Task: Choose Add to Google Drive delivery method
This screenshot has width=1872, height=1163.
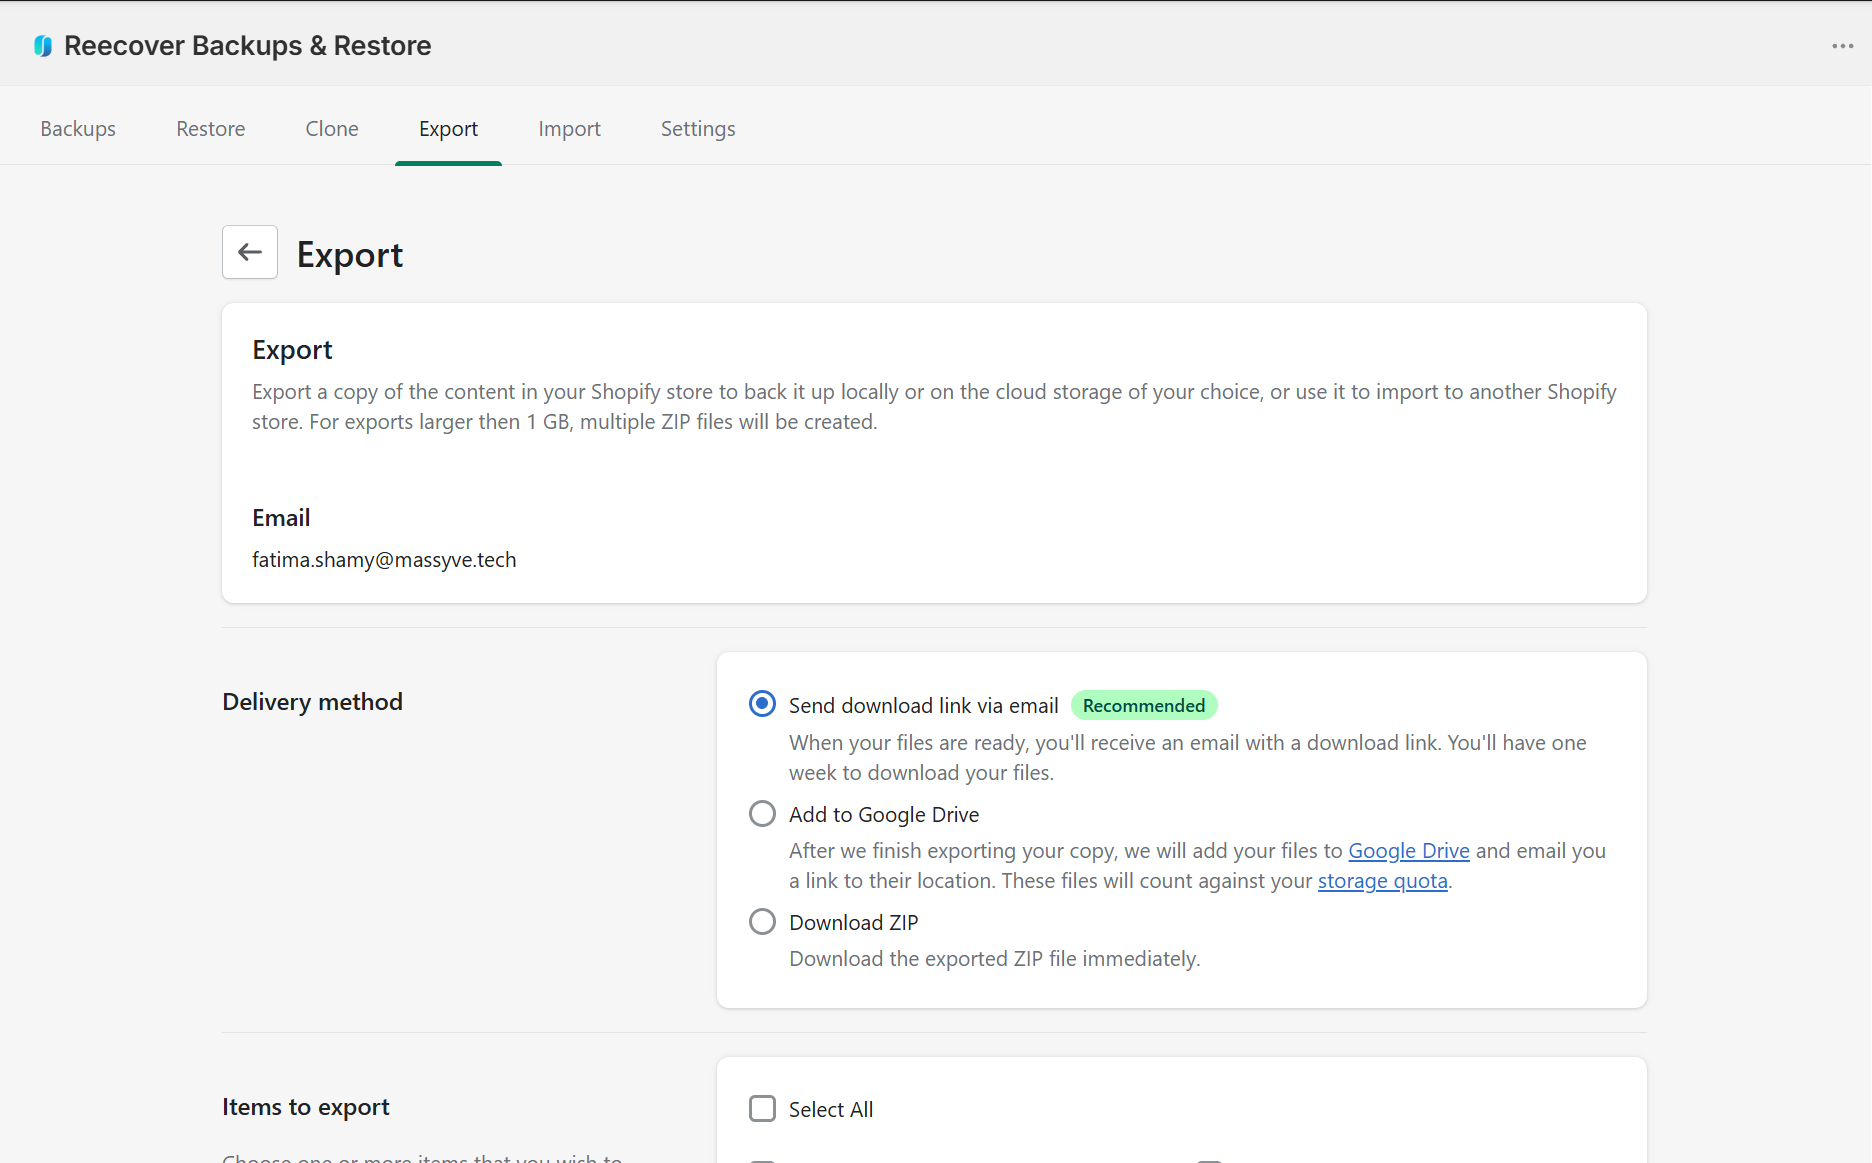Action: (762, 814)
